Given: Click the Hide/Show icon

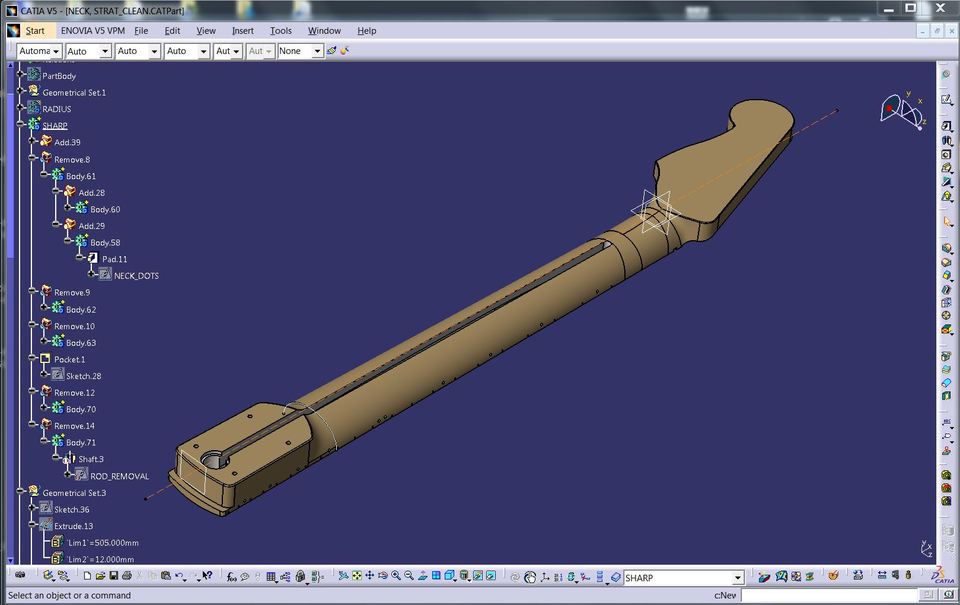Looking at the screenshot, I should [478, 576].
